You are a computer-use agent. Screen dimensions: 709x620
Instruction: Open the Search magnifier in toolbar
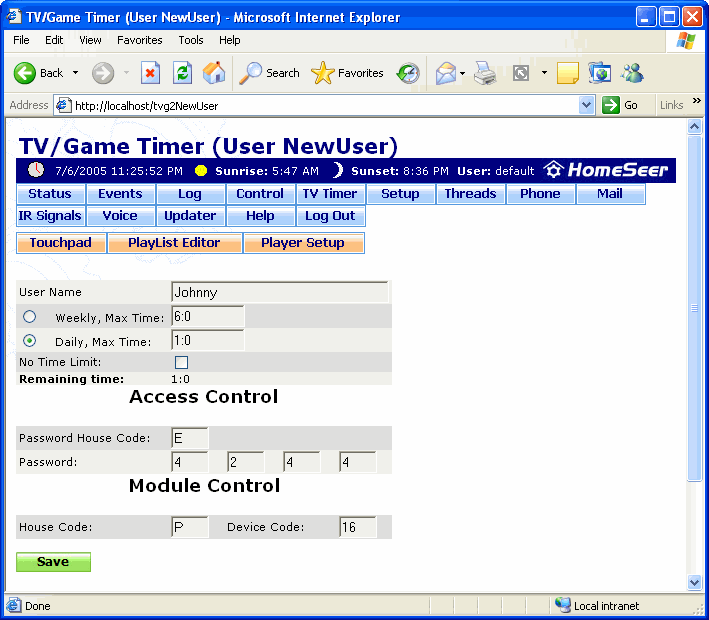click(251, 73)
